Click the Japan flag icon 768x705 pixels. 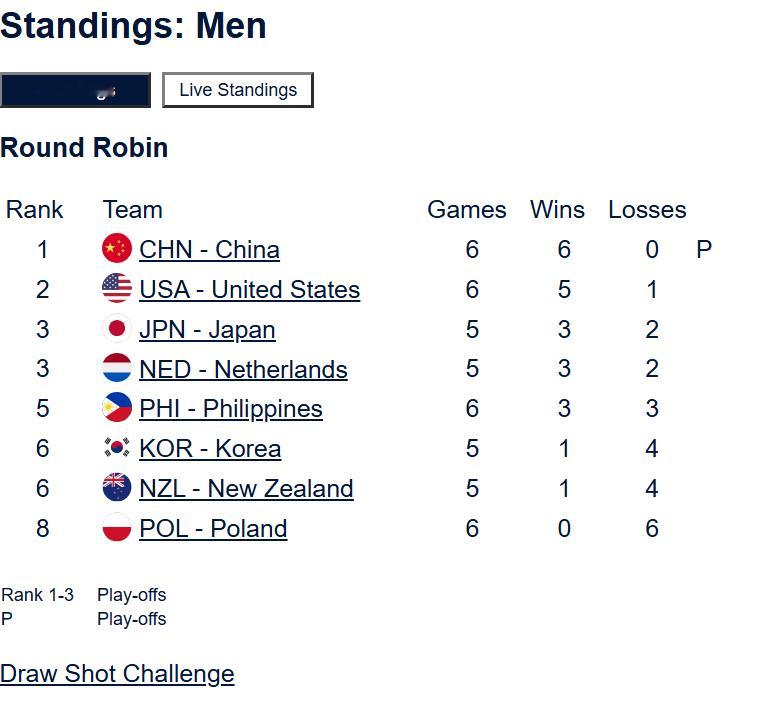tap(117, 329)
